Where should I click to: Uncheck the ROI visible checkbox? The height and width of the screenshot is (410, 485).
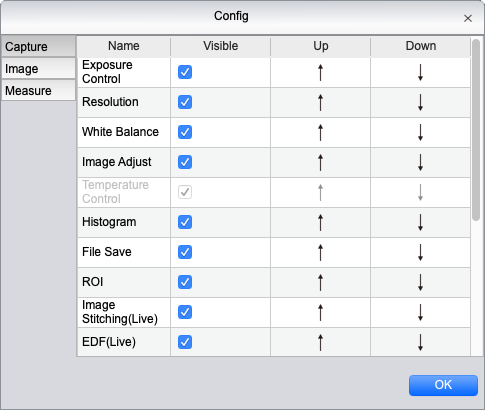tap(185, 282)
